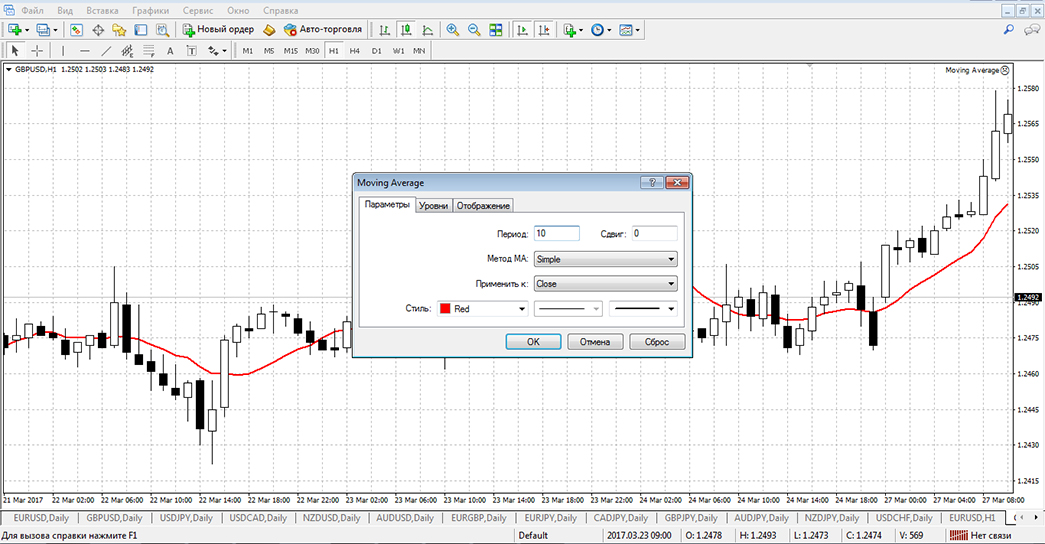Select the text label T tool
The image size is (1045, 544).
[x=191, y=51]
